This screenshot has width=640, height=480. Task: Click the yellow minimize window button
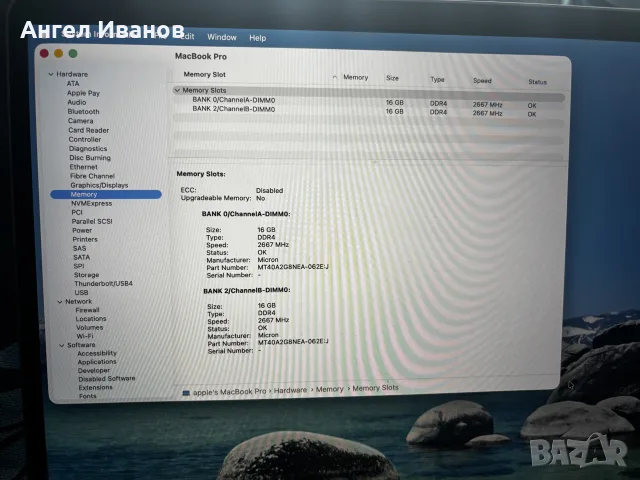click(x=58, y=53)
